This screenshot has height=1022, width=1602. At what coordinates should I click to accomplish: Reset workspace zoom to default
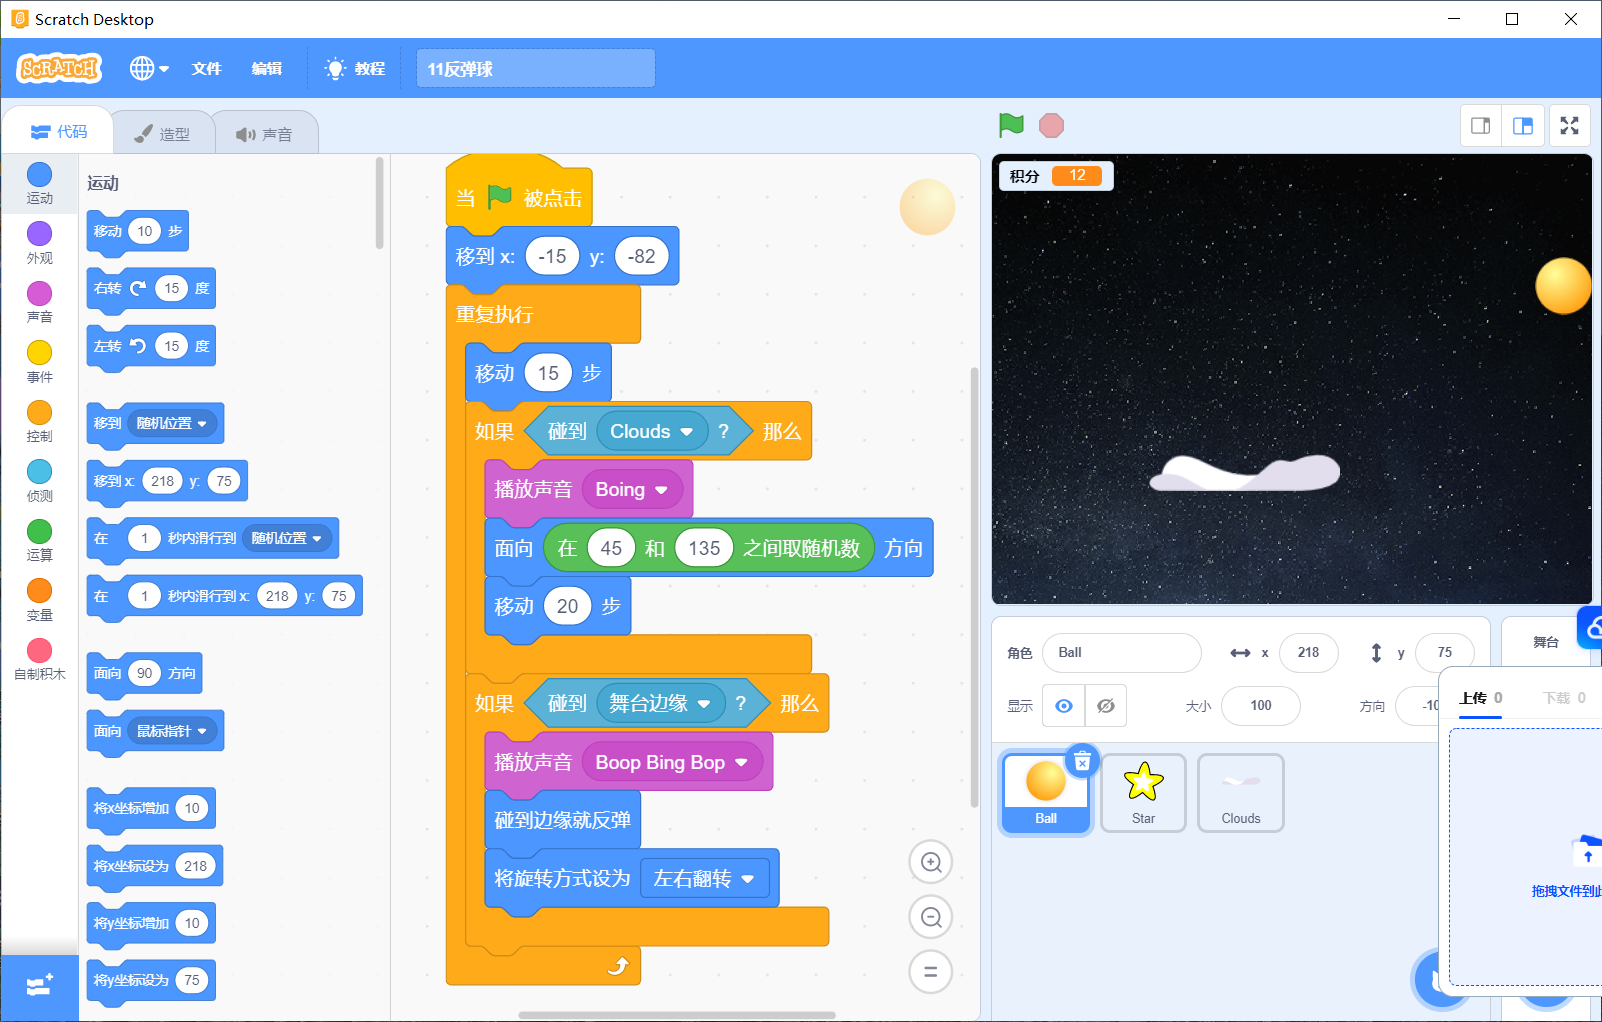(931, 971)
